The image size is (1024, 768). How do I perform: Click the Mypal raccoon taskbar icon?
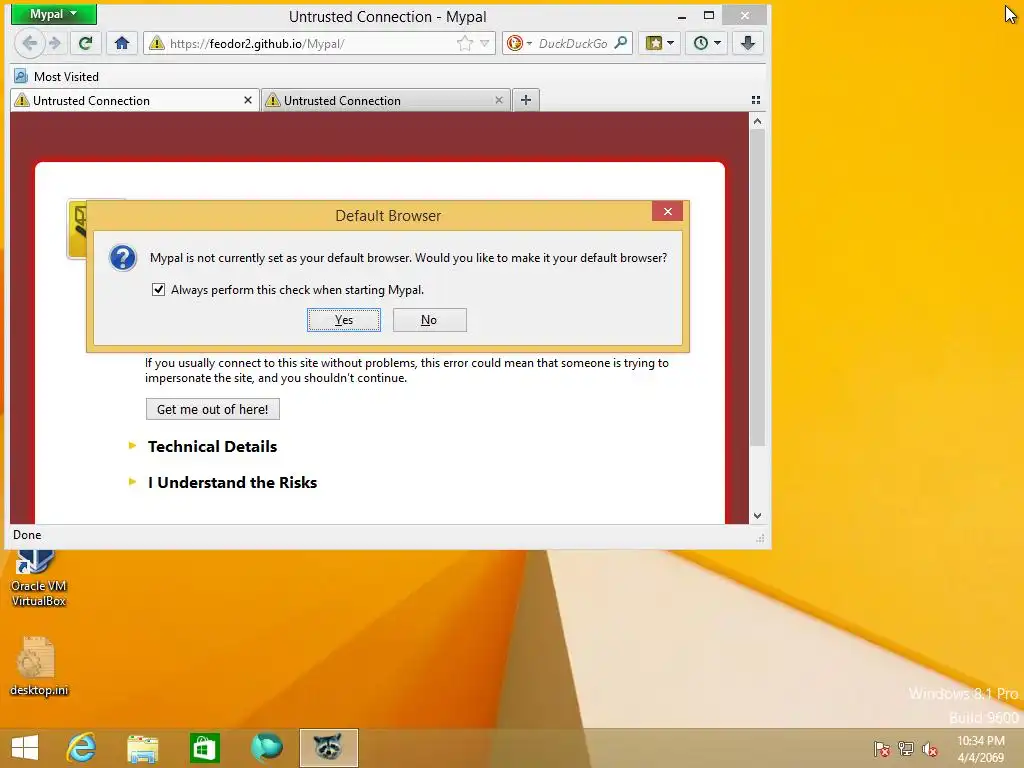click(328, 748)
